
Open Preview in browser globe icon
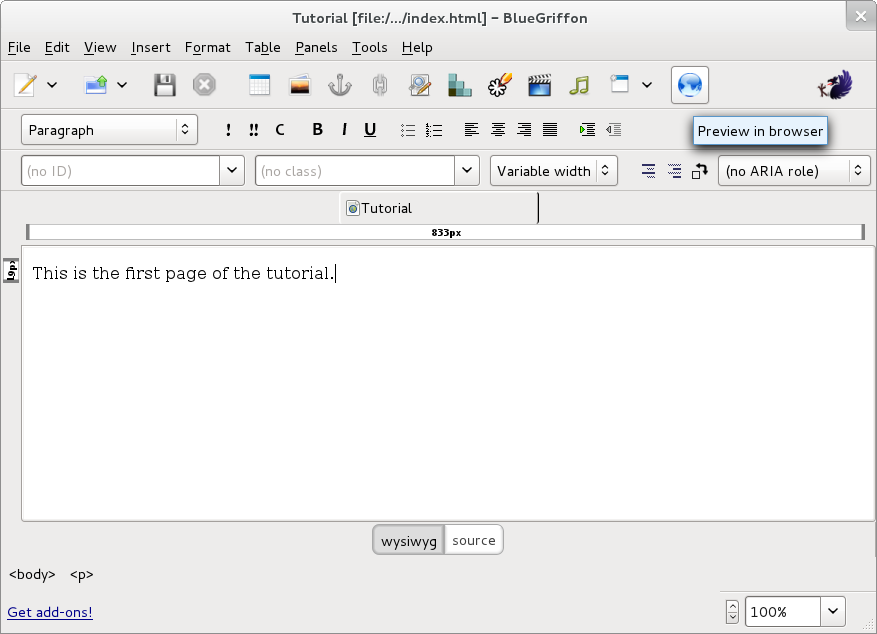[690, 85]
